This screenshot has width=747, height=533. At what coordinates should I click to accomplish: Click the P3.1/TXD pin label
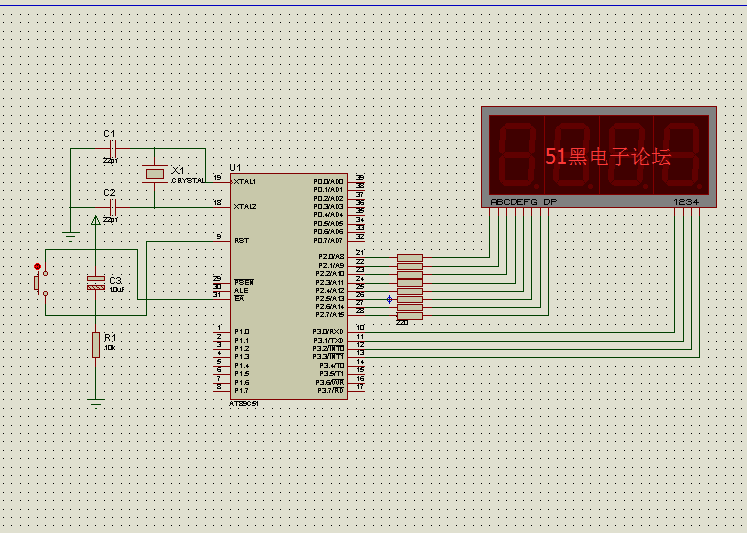[328, 341]
